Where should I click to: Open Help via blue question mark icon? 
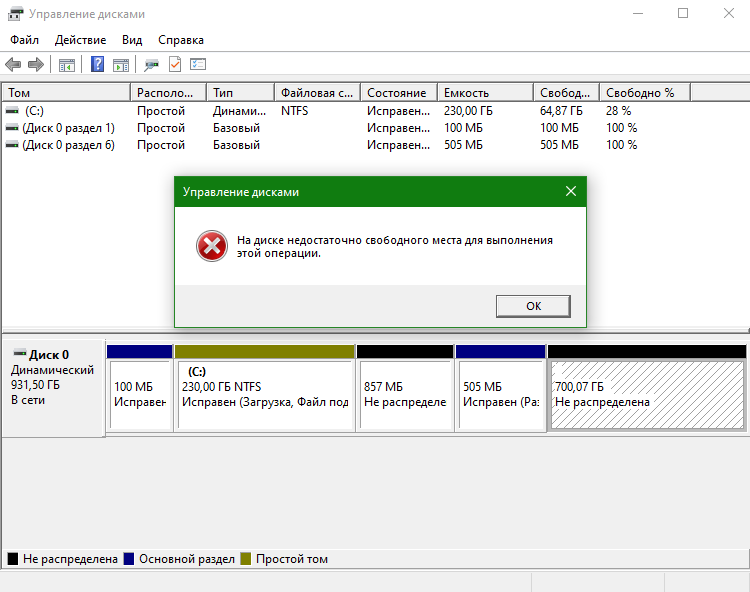point(98,65)
